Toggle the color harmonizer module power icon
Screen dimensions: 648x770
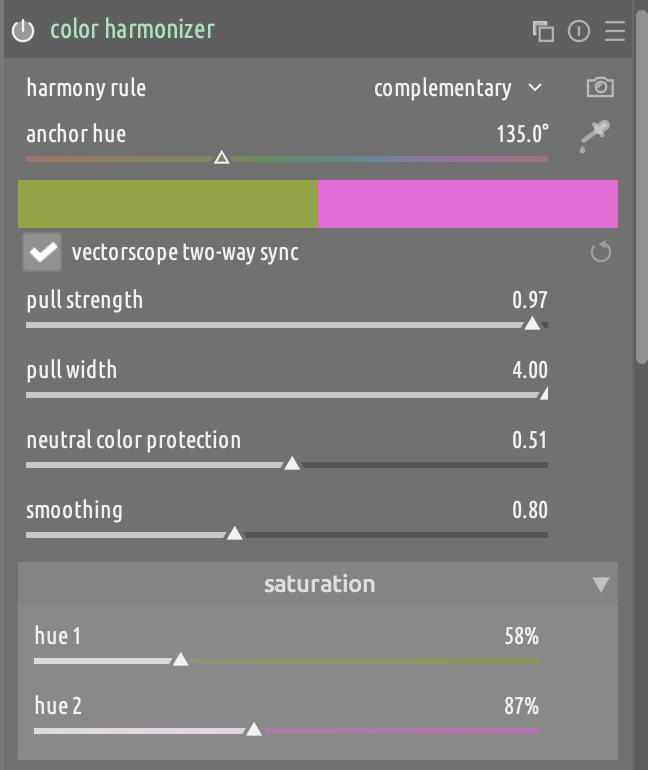(22, 31)
